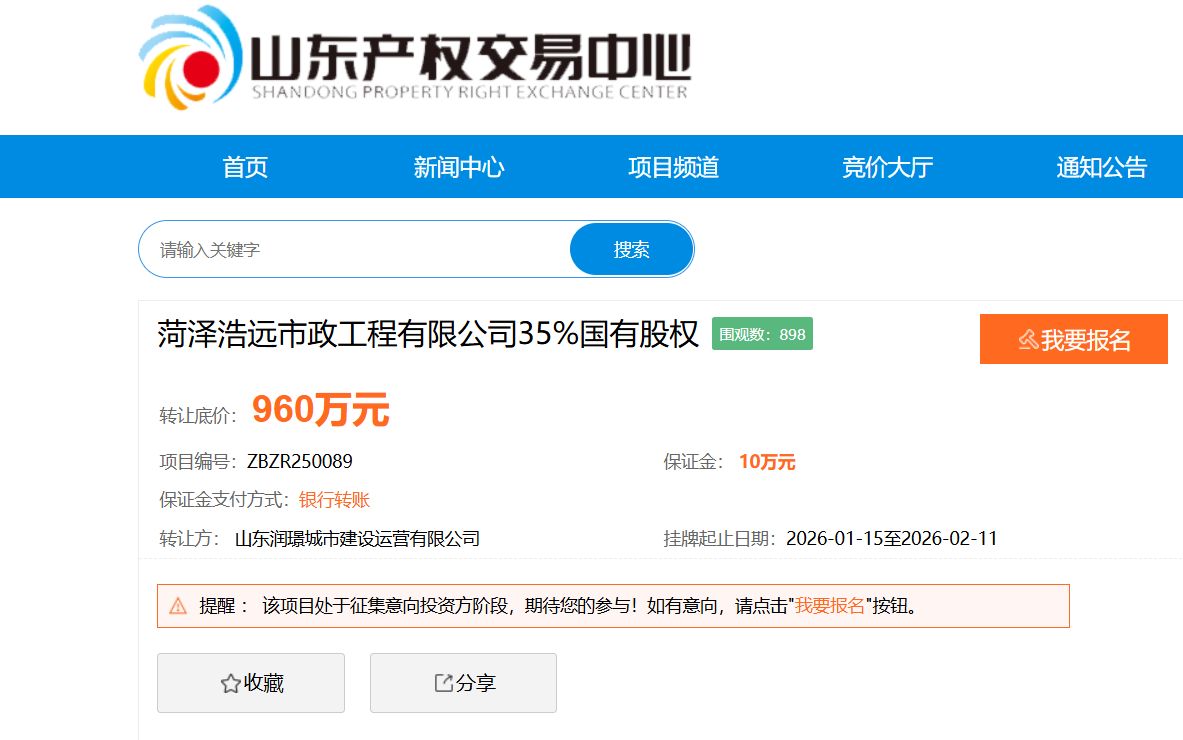
Task: Click the project title 菏泽浩远市政工程有限公司35%国有股权
Action: [428, 334]
